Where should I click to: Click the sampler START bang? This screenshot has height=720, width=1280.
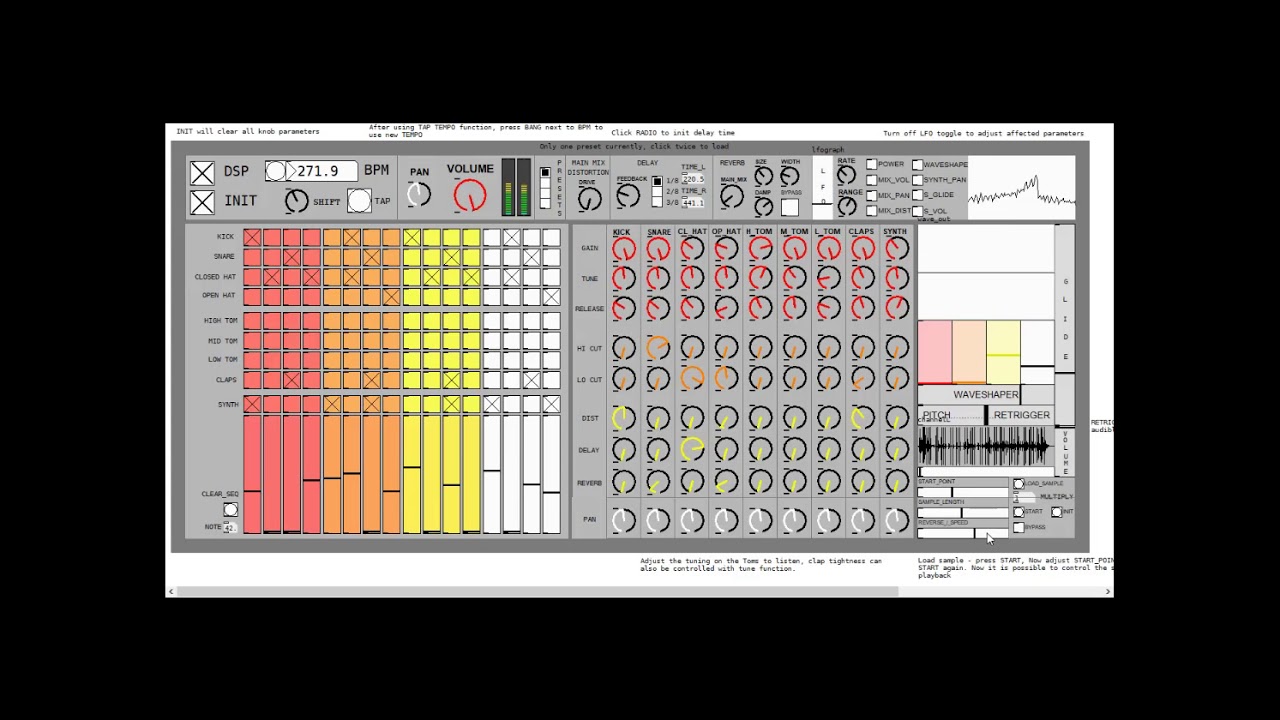pos(1019,512)
